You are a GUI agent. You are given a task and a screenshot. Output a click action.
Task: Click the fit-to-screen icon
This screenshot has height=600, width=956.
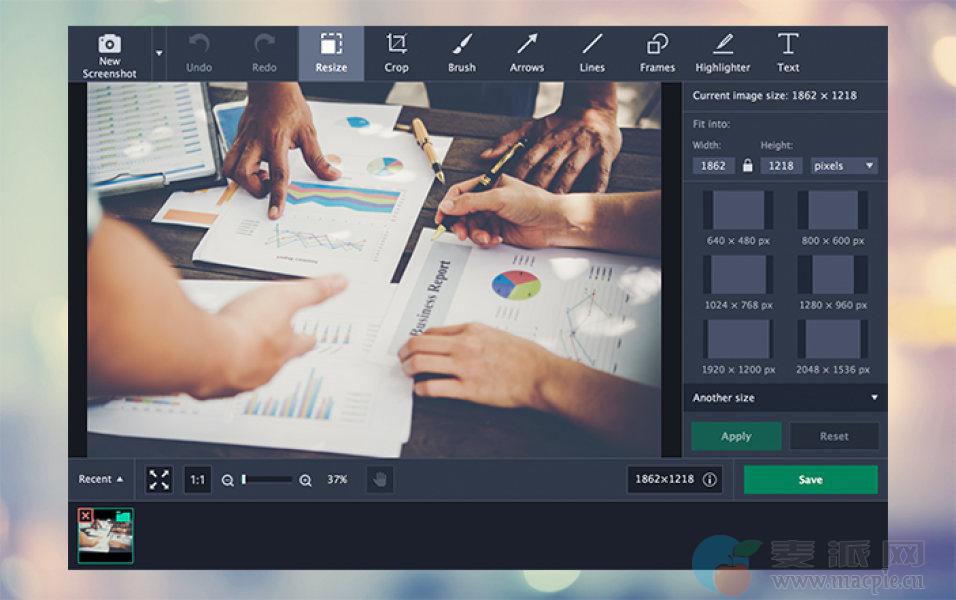click(159, 480)
